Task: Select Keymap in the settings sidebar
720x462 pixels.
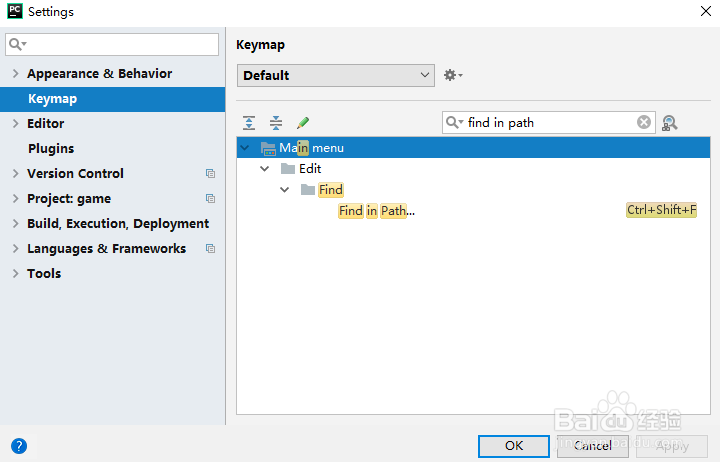Action: (x=112, y=99)
